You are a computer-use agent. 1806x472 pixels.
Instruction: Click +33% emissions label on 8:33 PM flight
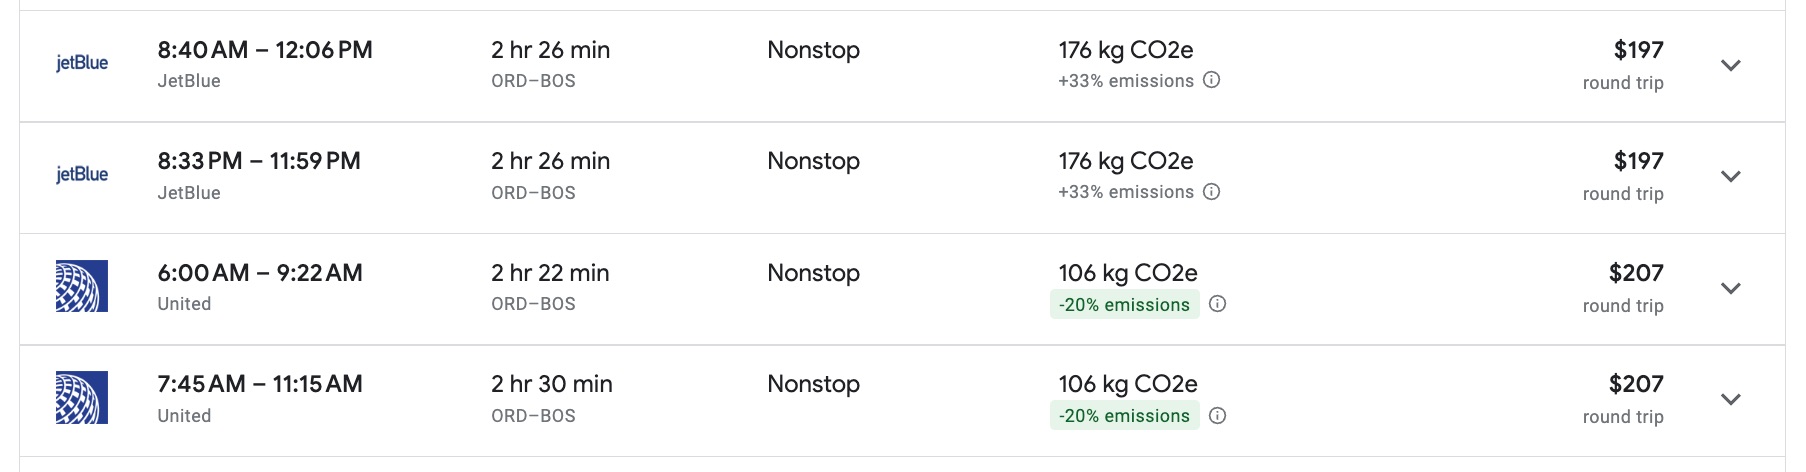point(1125,192)
